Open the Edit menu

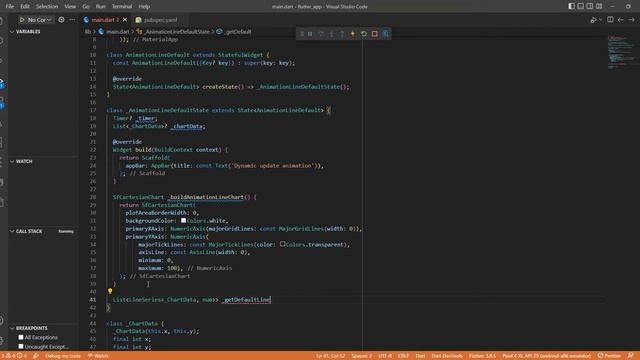pos(25,7)
